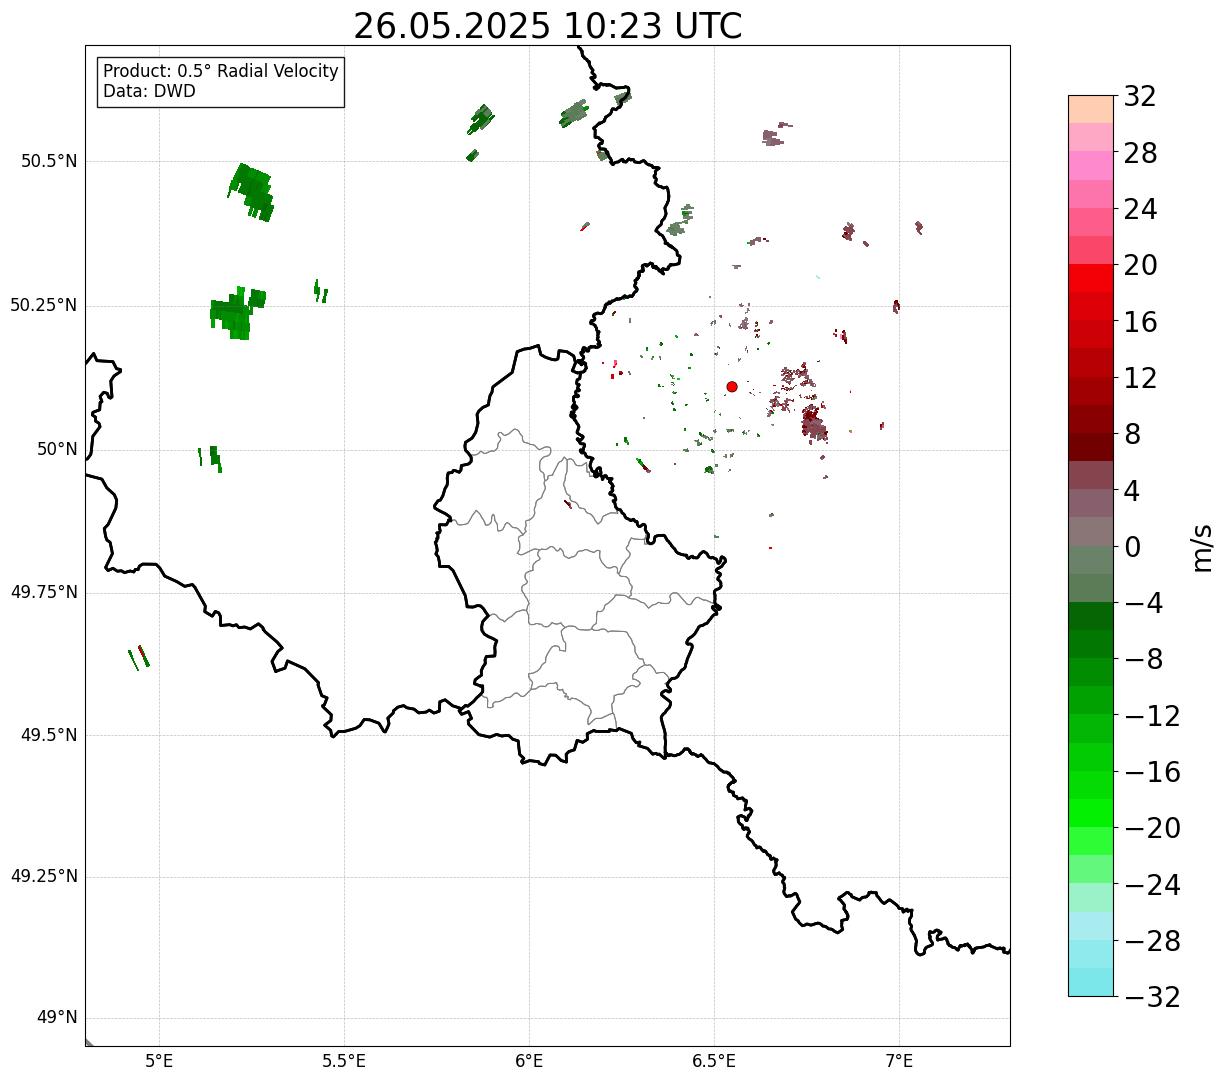Click the colorbar value −20
The image size is (1225, 1081).
click(x=1152, y=828)
